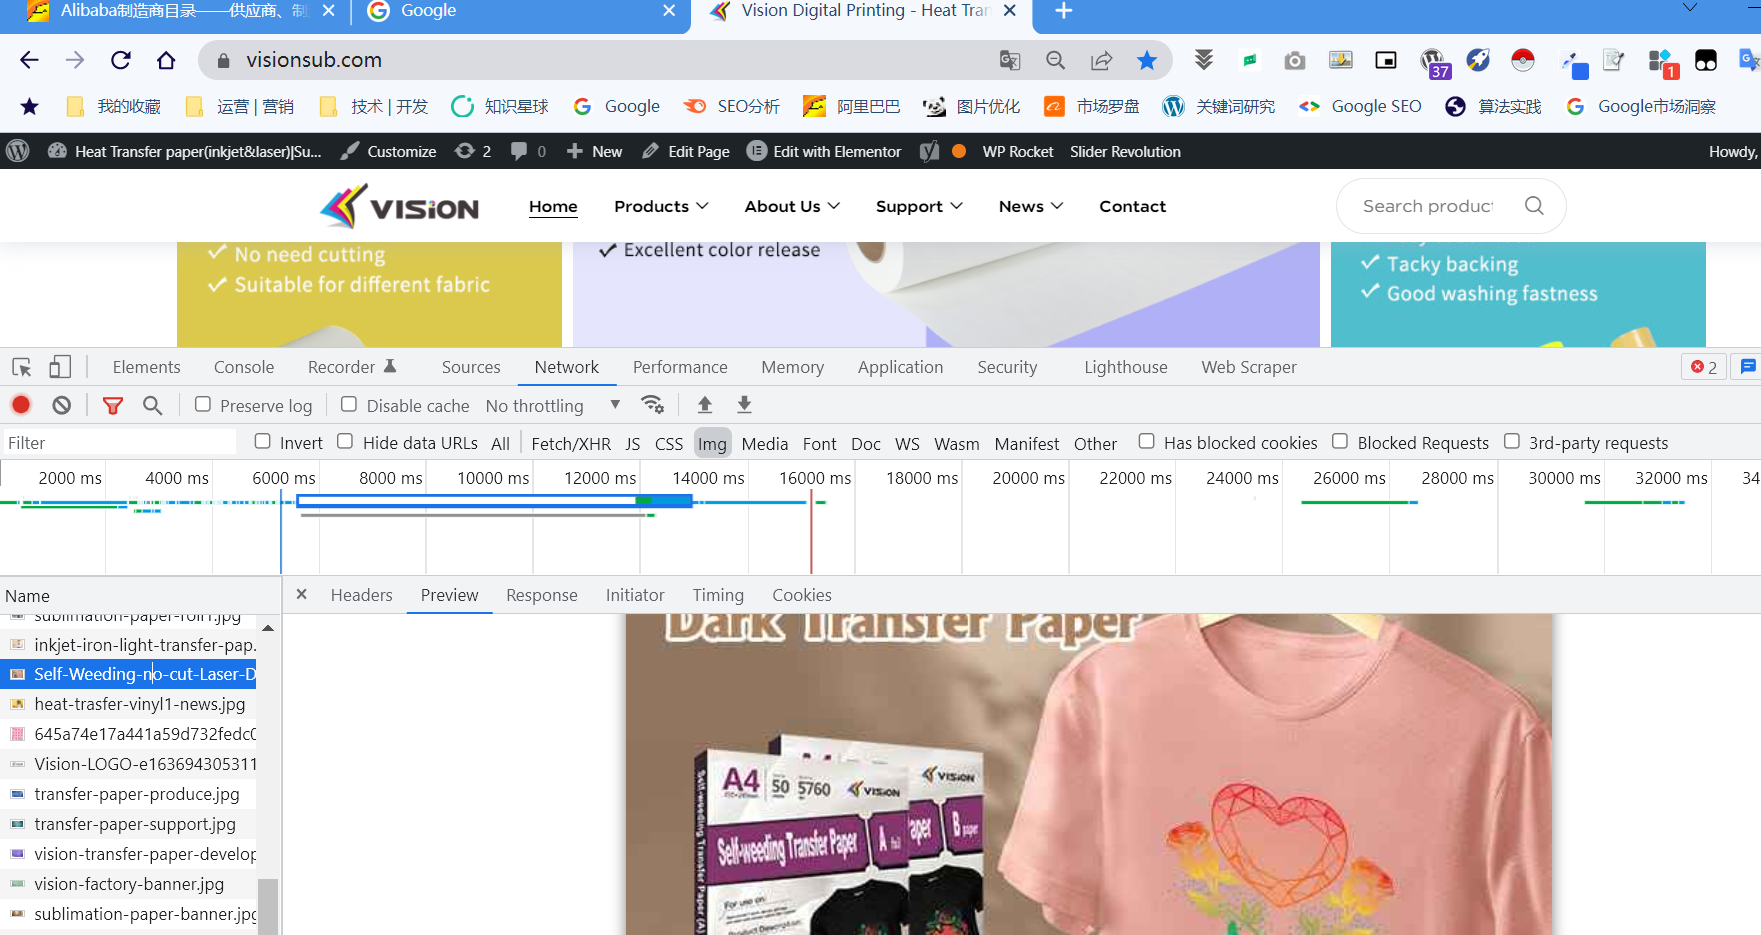Go to browser home page icon
This screenshot has height=935, width=1761.
tap(166, 60)
